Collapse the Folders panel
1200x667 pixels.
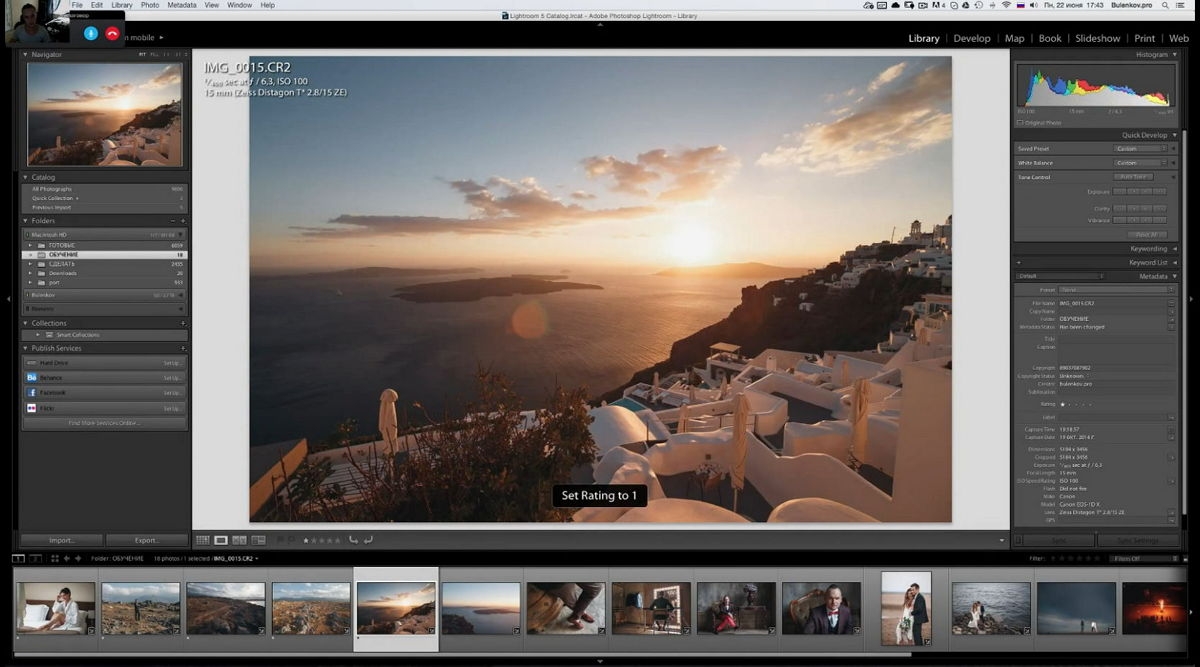tap(26, 220)
